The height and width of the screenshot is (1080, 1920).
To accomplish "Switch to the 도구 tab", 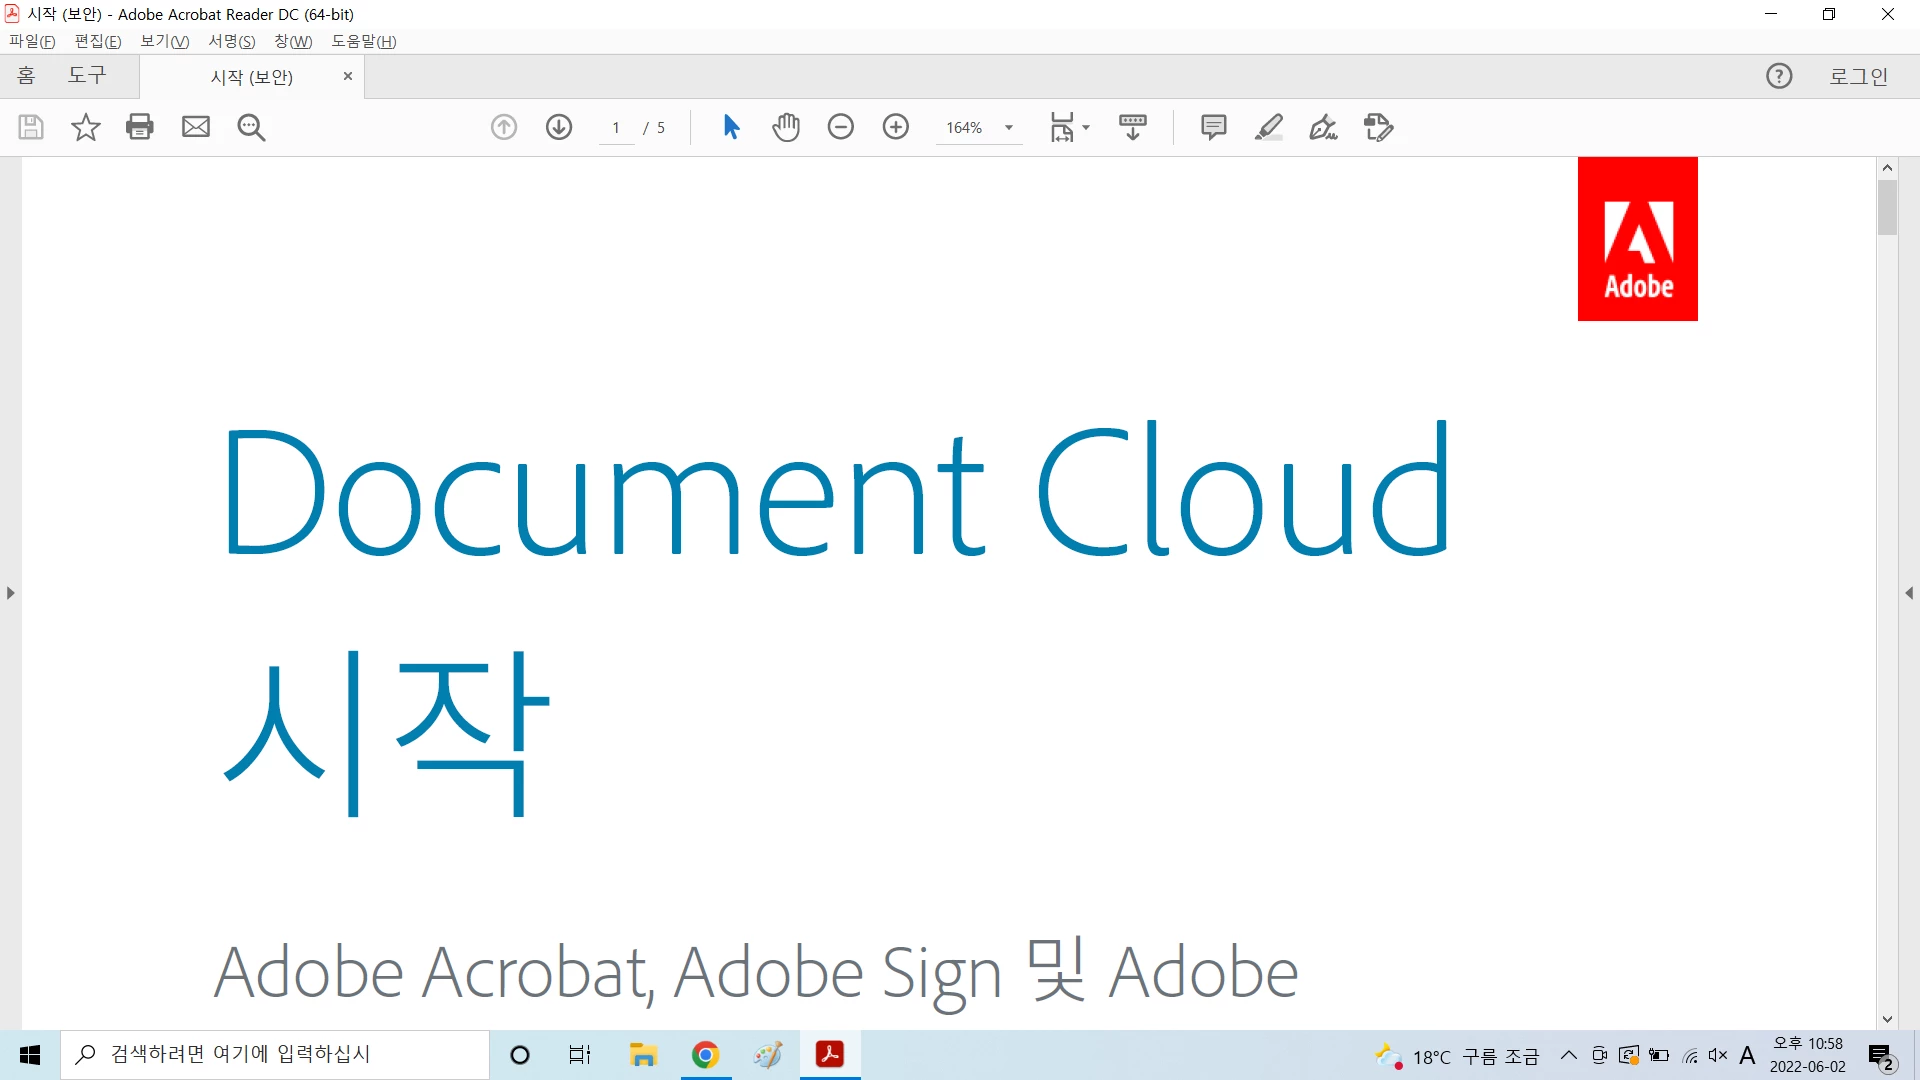I will (87, 76).
